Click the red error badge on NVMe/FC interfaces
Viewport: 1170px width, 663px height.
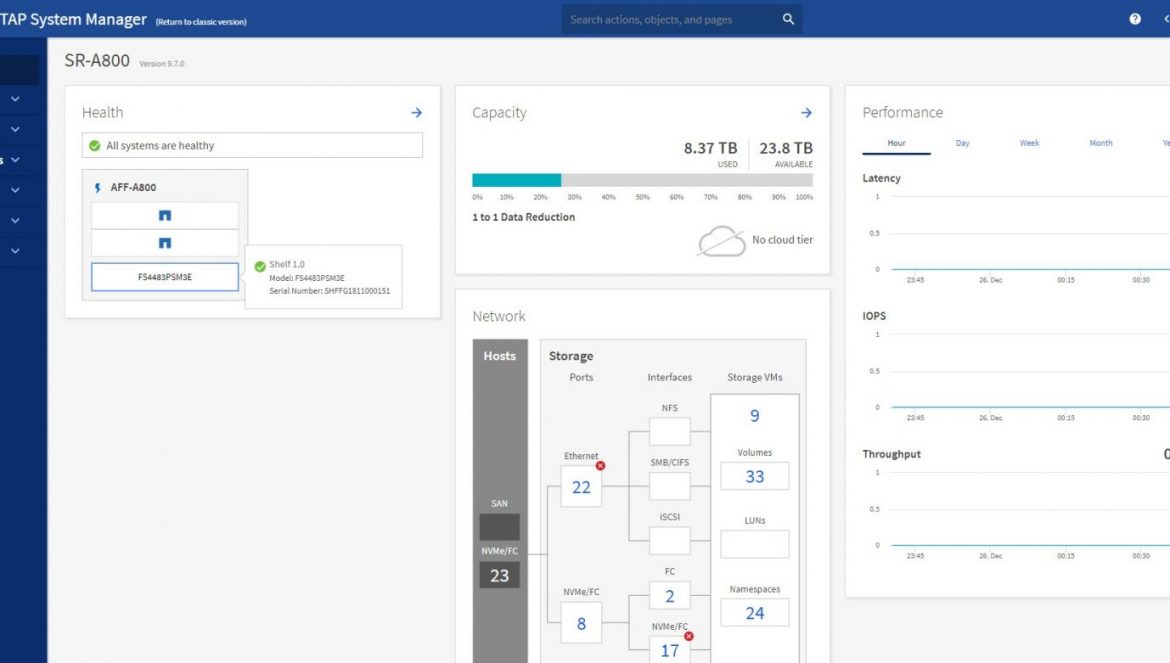pos(689,636)
